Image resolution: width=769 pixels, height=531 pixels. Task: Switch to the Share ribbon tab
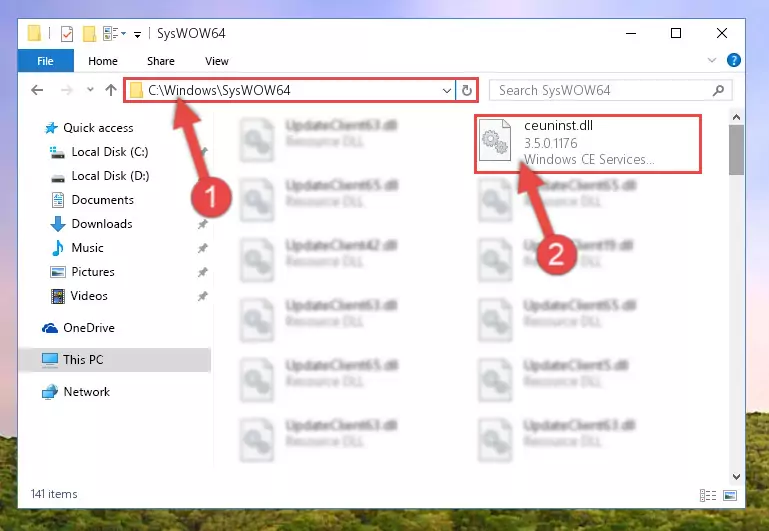point(160,61)
